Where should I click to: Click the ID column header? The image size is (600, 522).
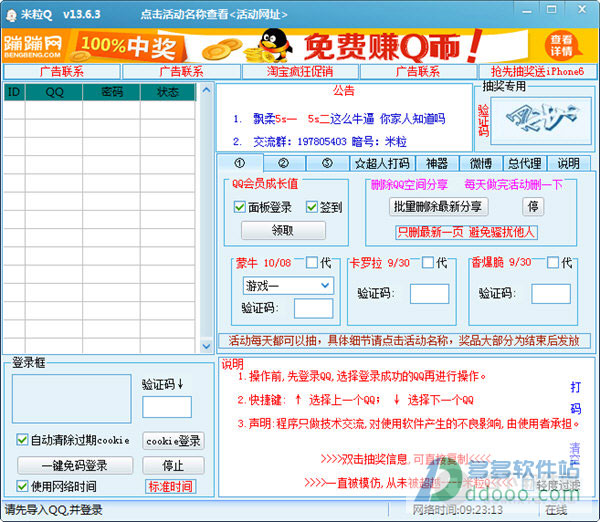click(x=14, y=92)
